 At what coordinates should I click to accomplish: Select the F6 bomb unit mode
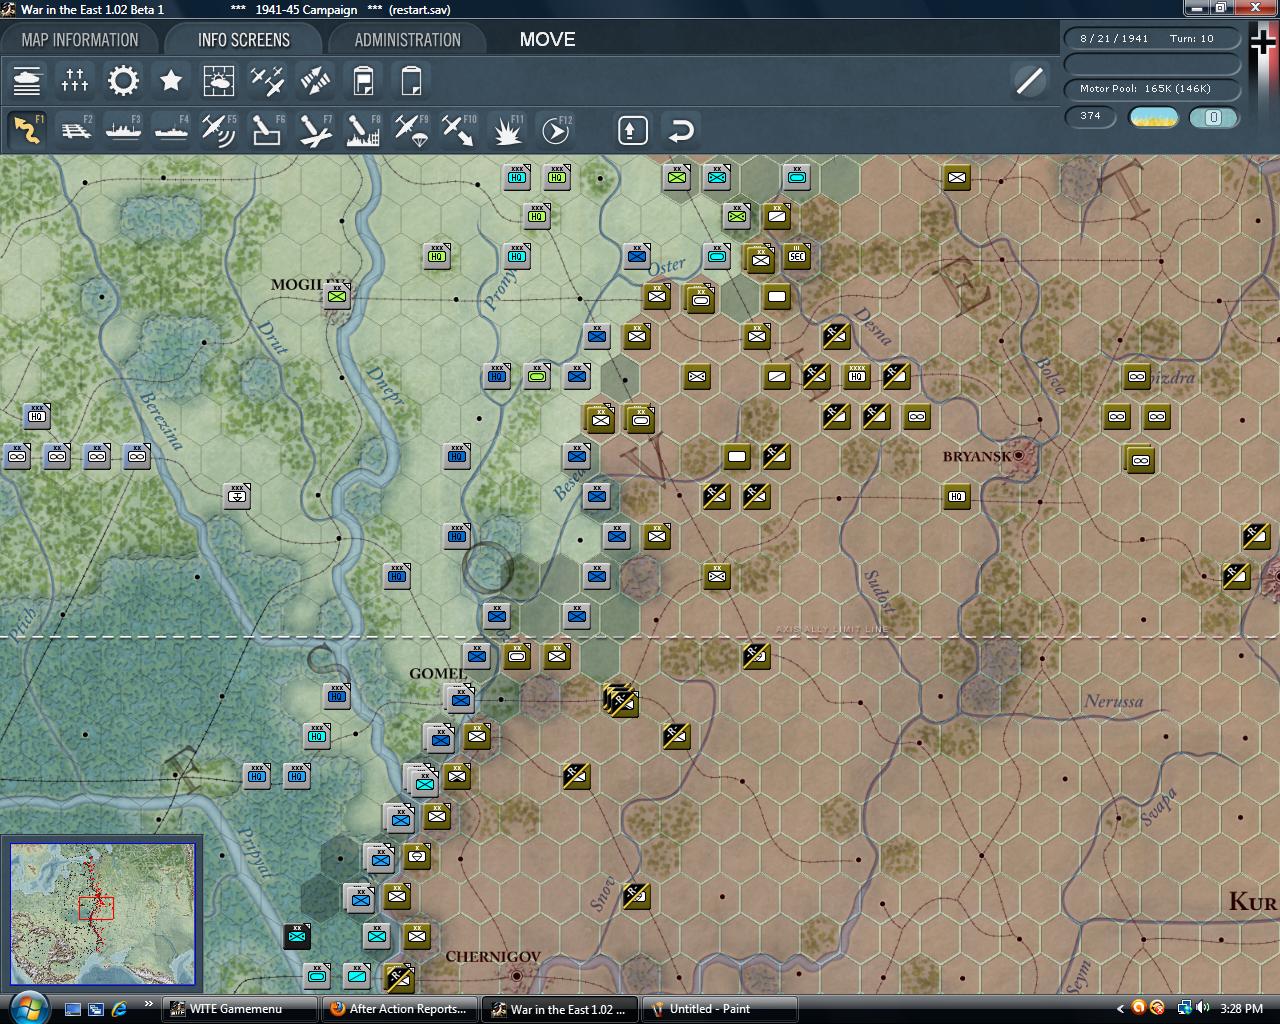pos(267,130)
